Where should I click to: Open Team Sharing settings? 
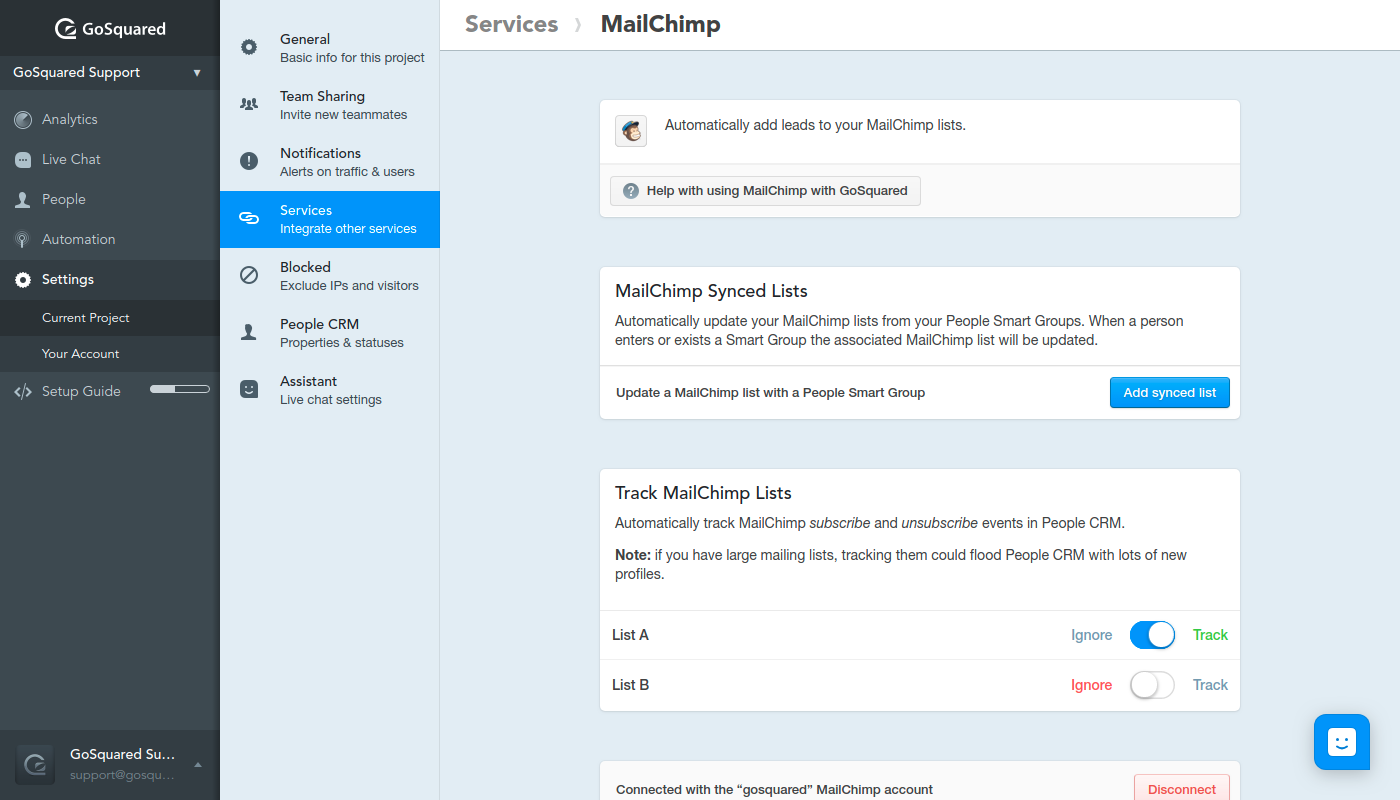point(330,105)
